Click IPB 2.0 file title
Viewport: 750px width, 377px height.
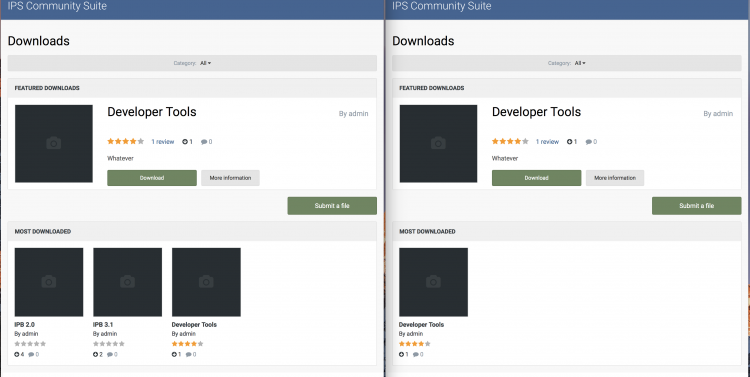tap(24, 324)
